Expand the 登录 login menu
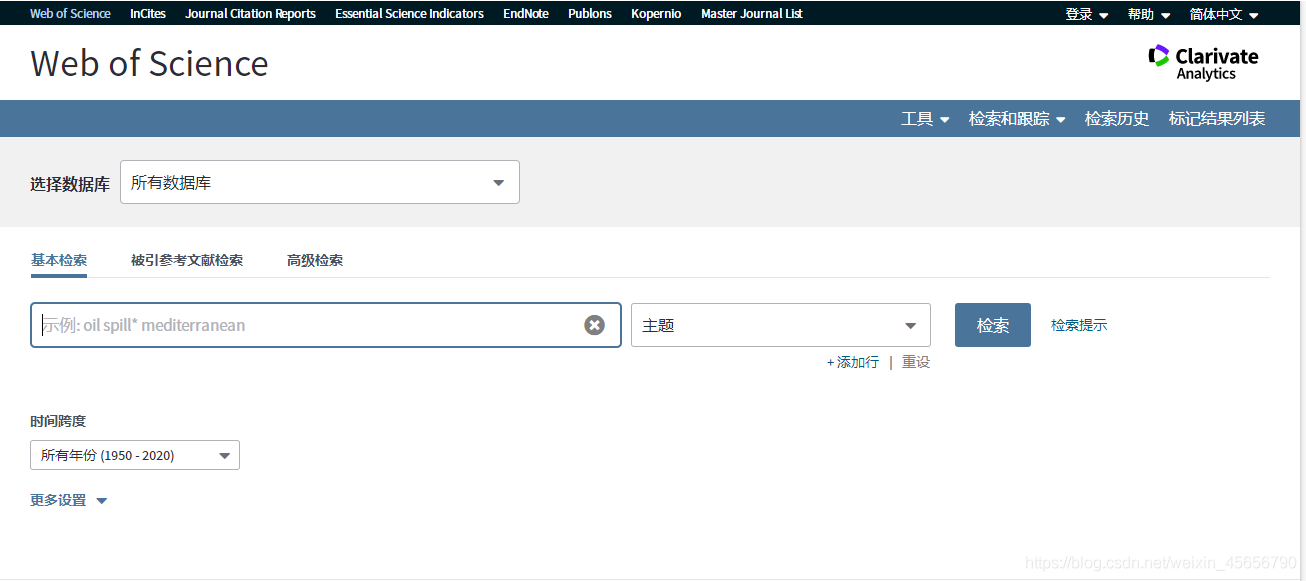Viewport: 1306px width, 581px height. pos(1087,14)
